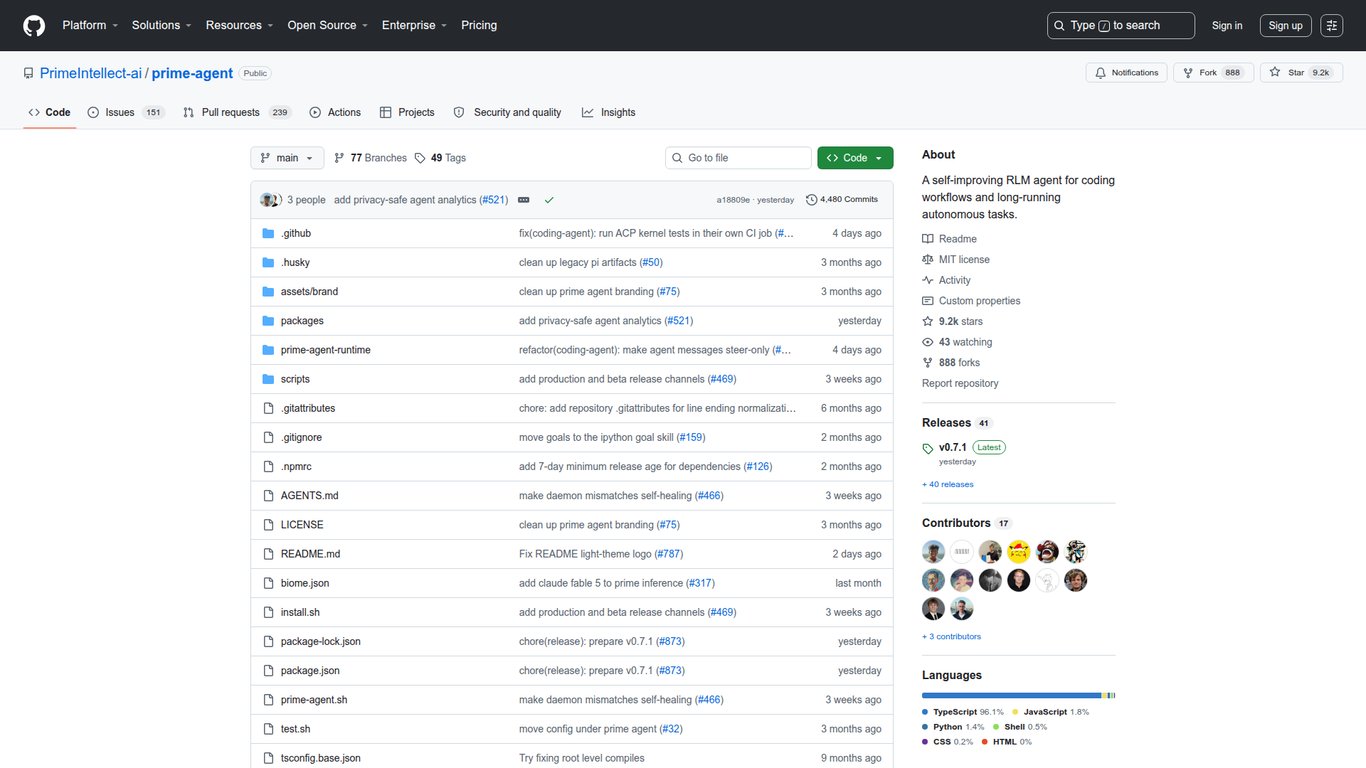Switch to the Code tab
The height and width of the screenshot is (768, 1366).
pos(49,113)
